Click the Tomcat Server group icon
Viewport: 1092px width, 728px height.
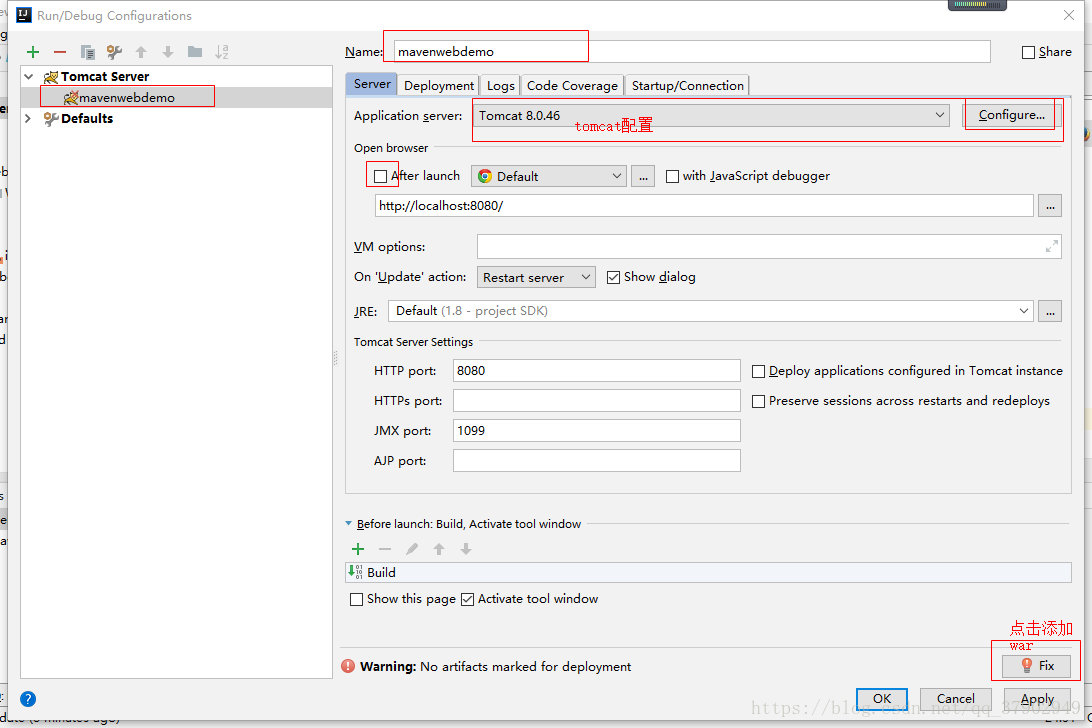(x=51, y=77)
